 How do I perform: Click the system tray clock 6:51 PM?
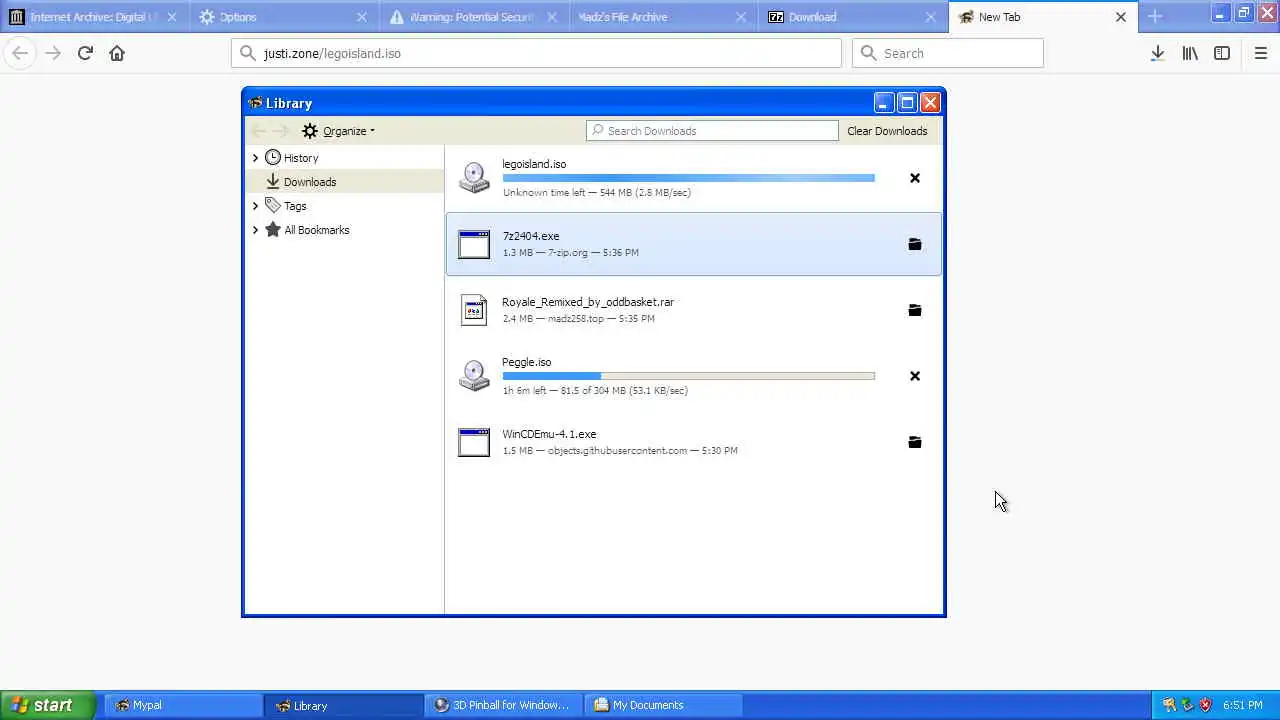click(x=1243, y=705)
